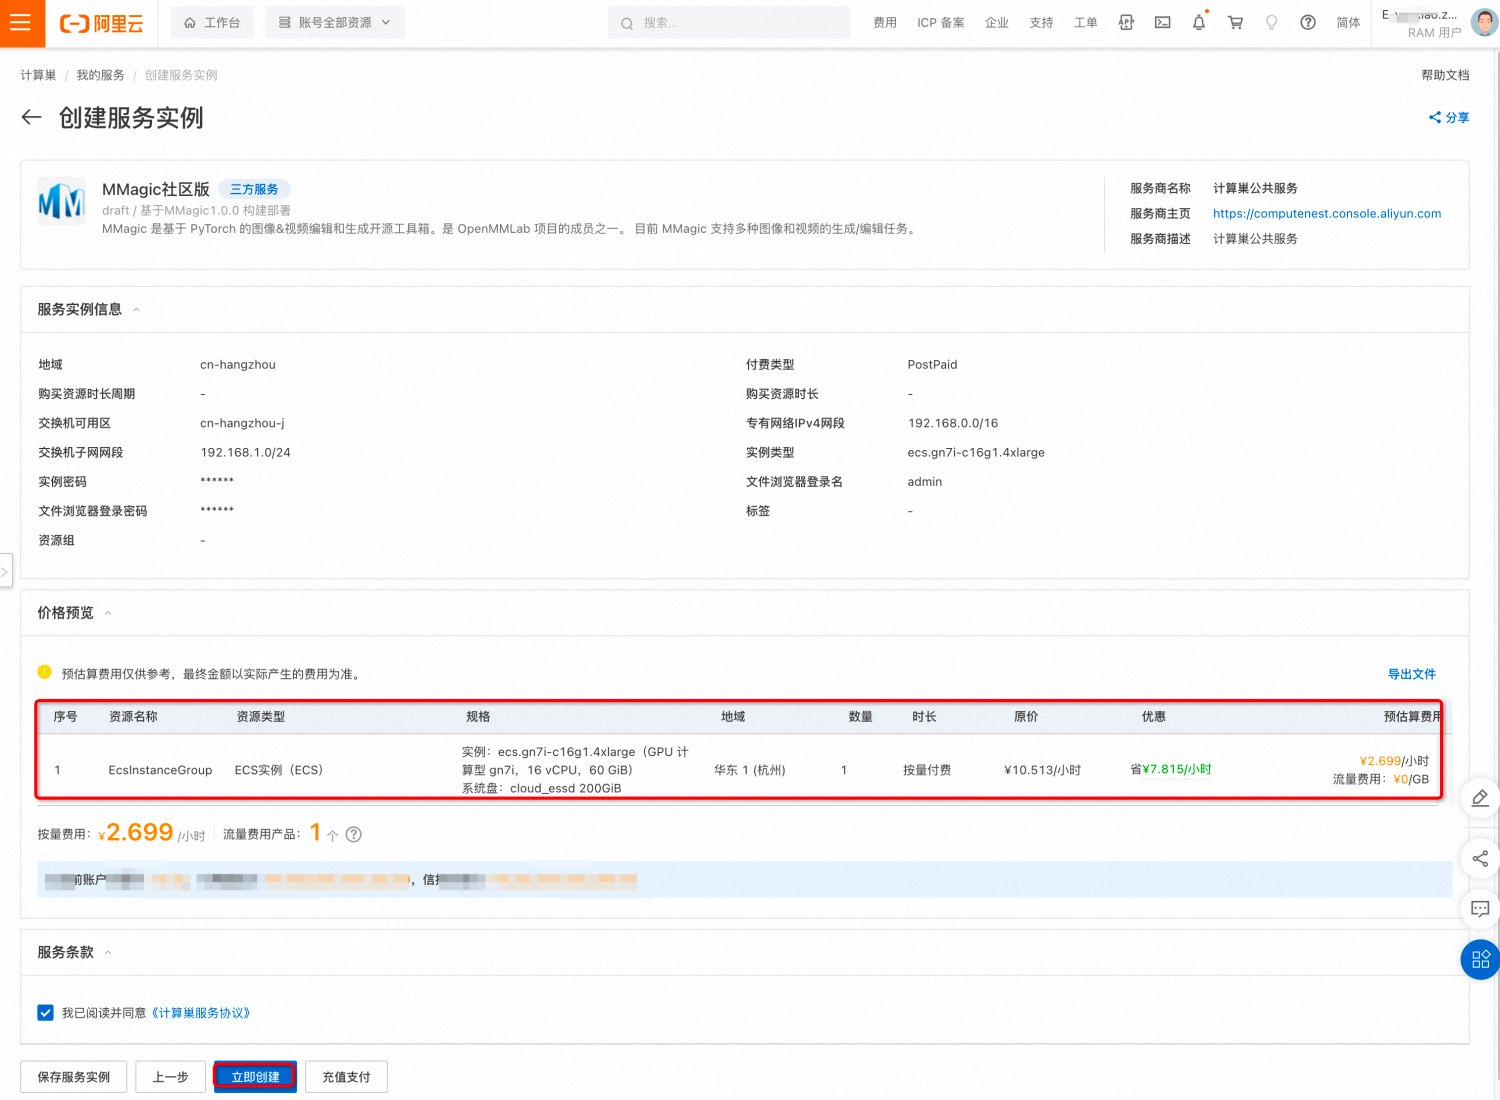This screenshot has width=1500, height=1100.
Task: Select the admin login name value
Action: 925,482
